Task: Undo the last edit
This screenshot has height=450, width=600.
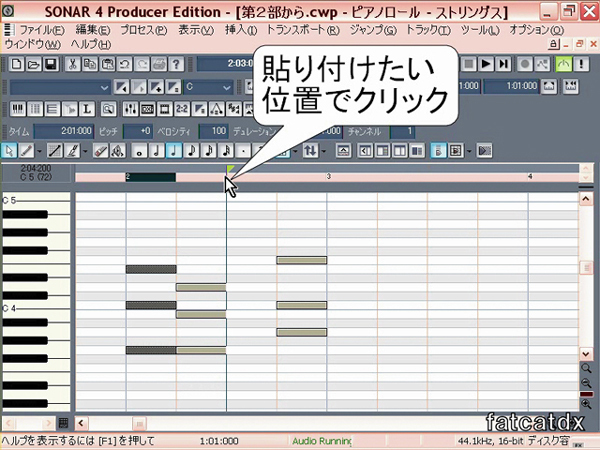Action: coord(124,64)
